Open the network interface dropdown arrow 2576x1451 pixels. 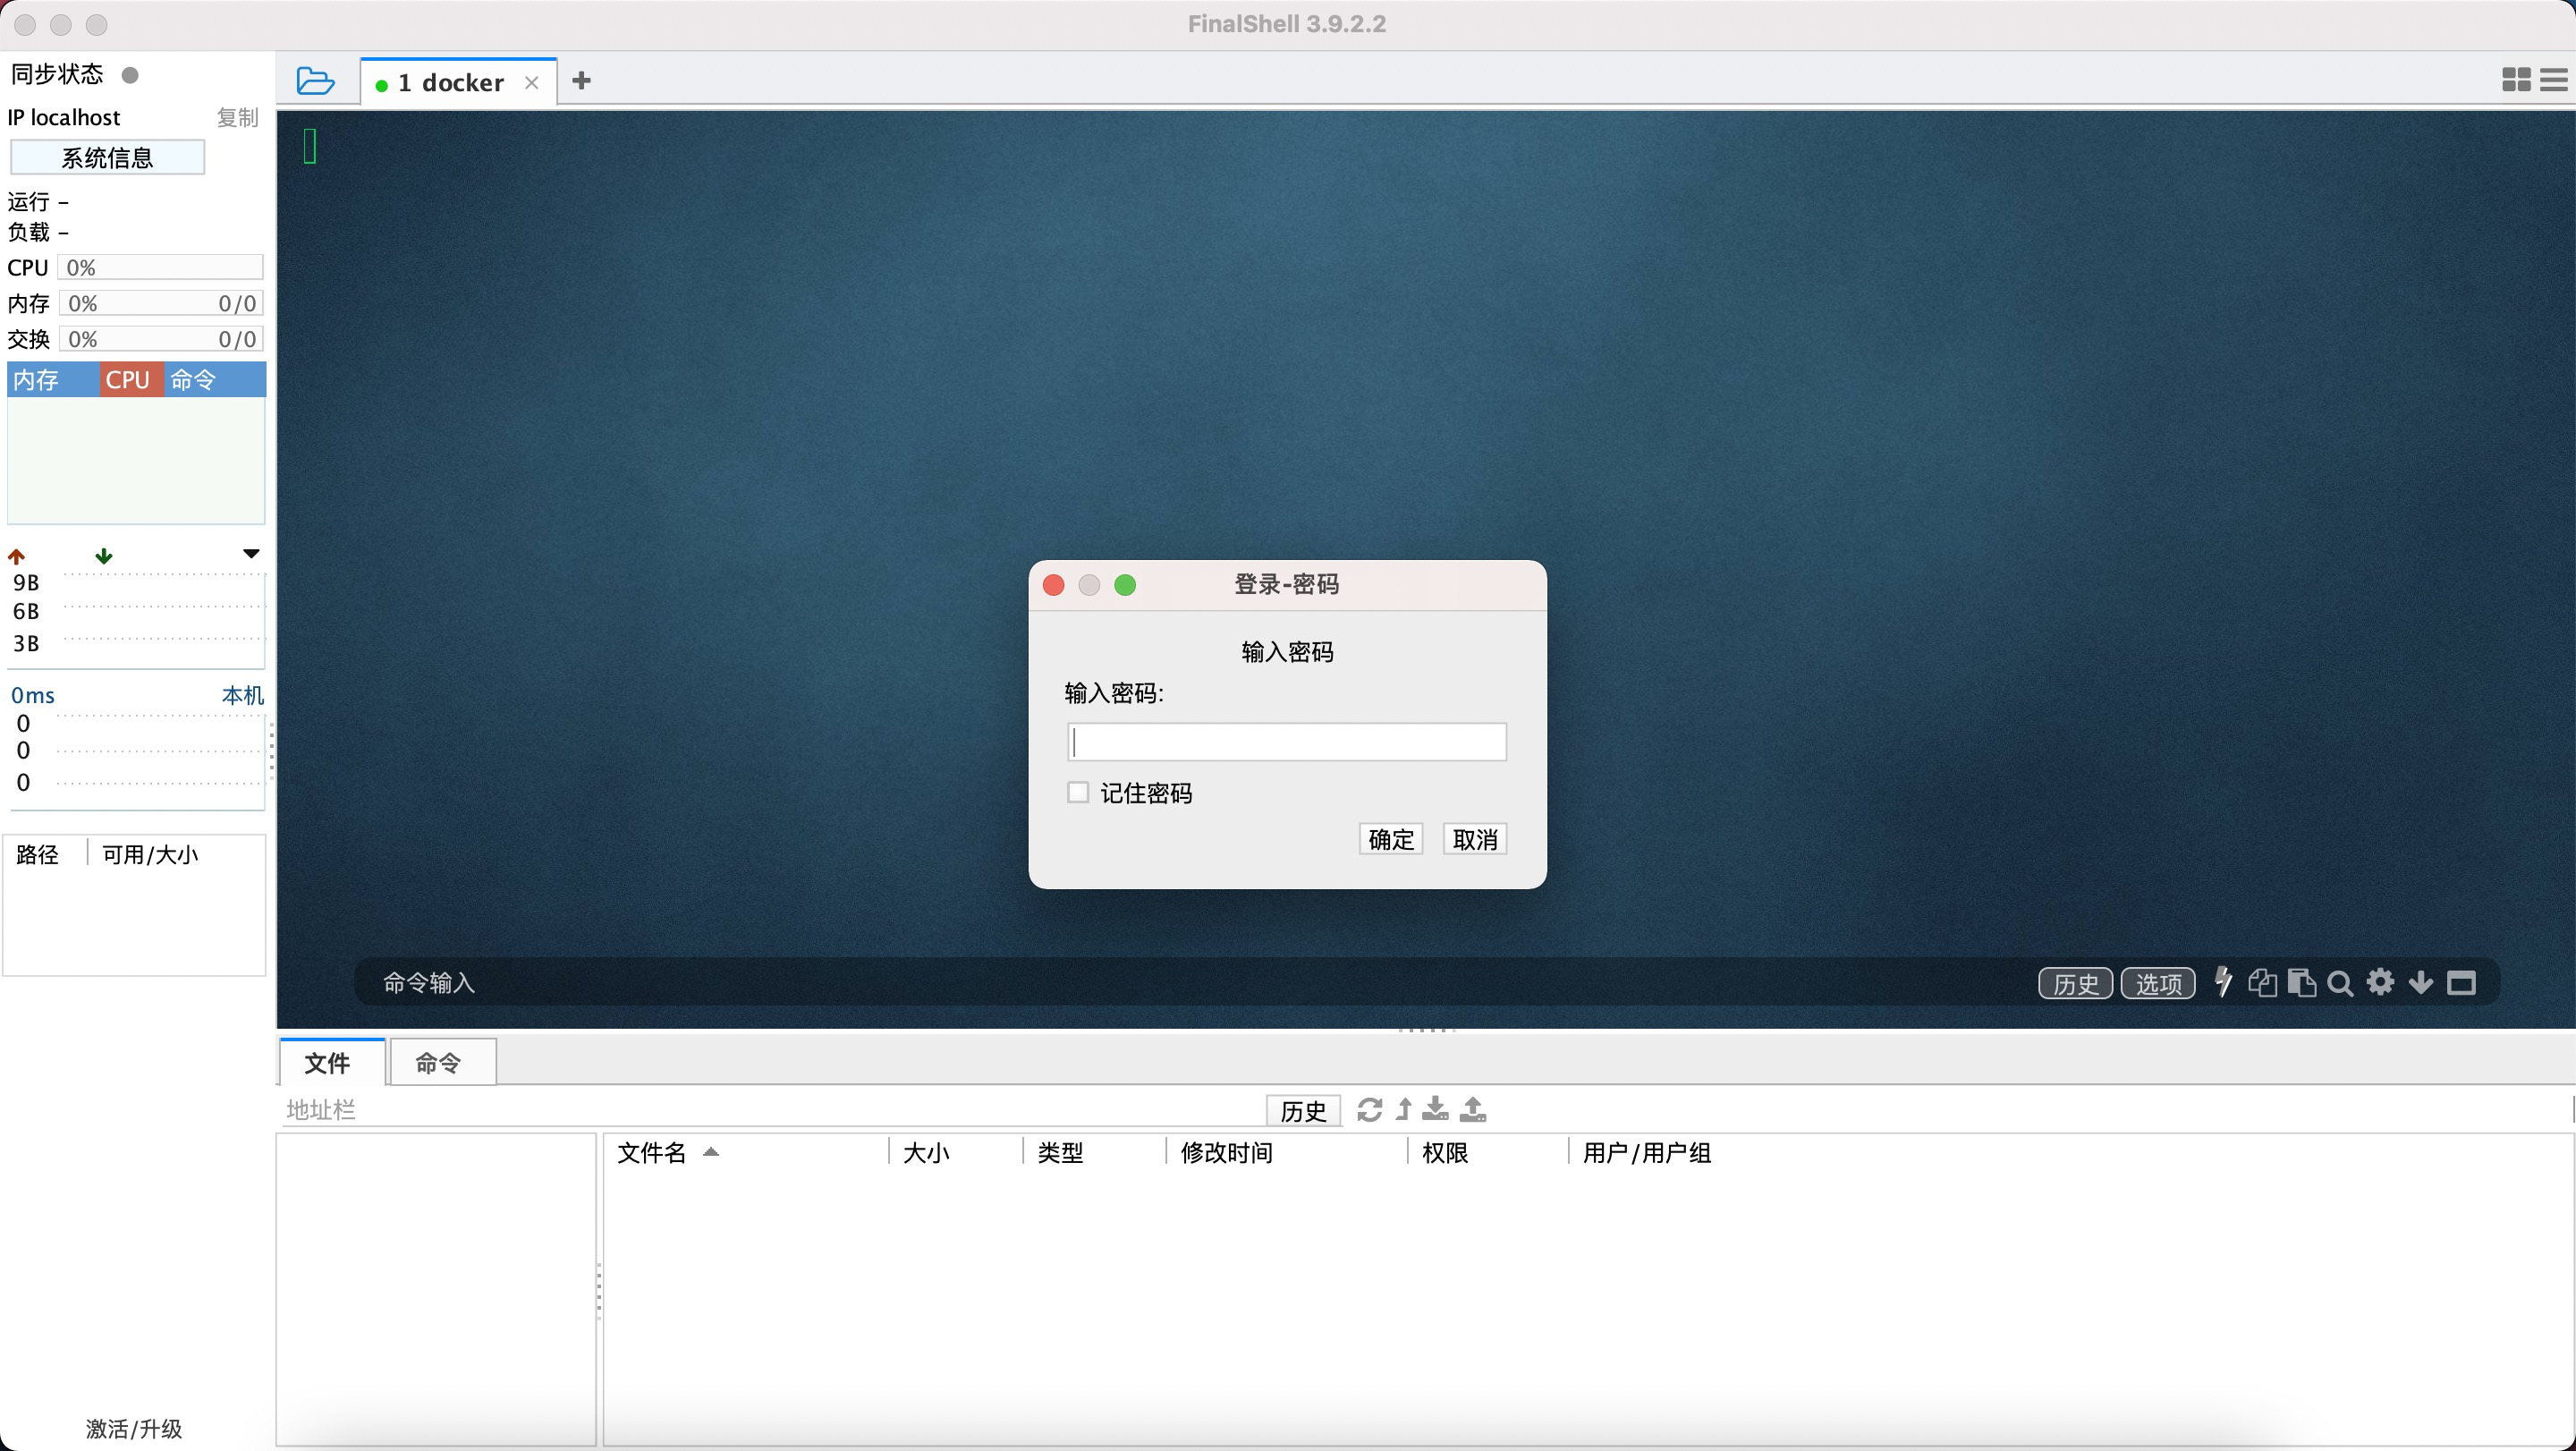[251, 554]
